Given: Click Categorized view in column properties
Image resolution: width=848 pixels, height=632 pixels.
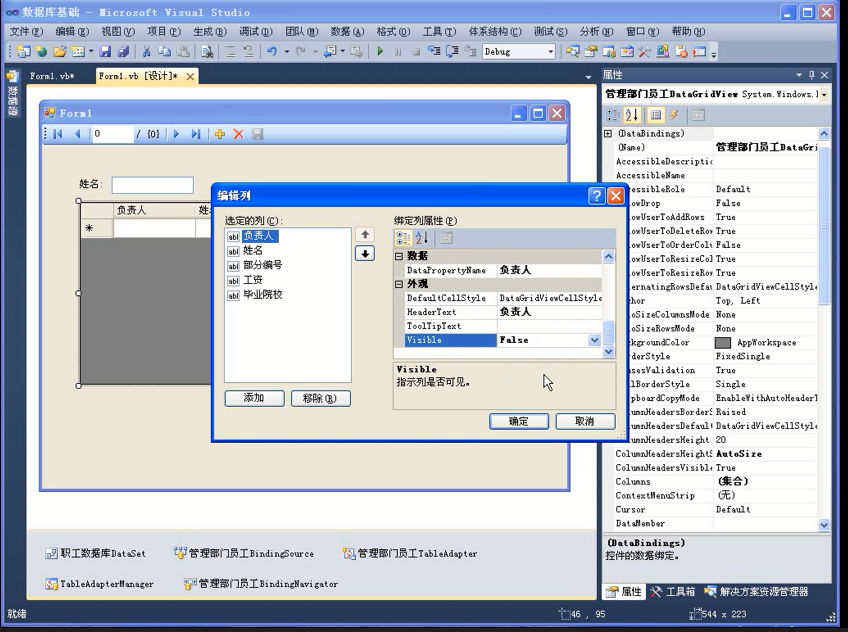Looking at the screenshot, I should pos(403,238).
